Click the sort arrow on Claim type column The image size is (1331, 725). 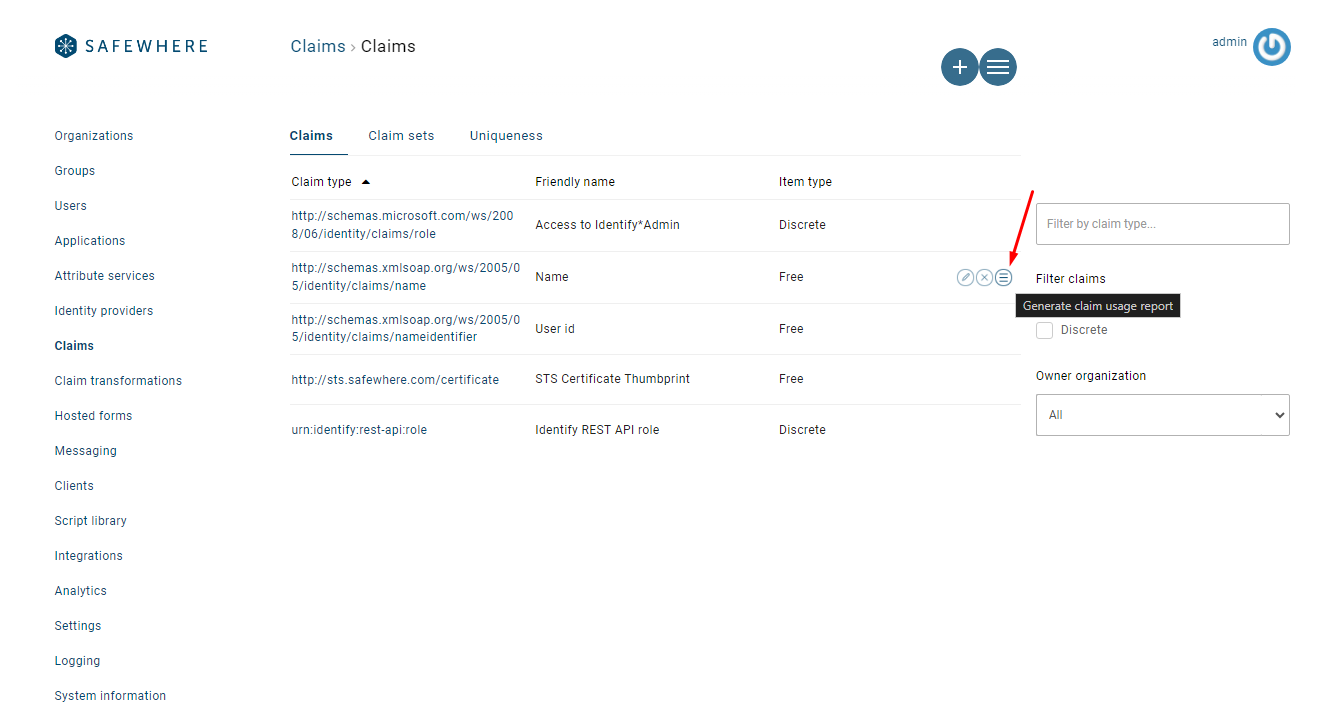point(365,181)
